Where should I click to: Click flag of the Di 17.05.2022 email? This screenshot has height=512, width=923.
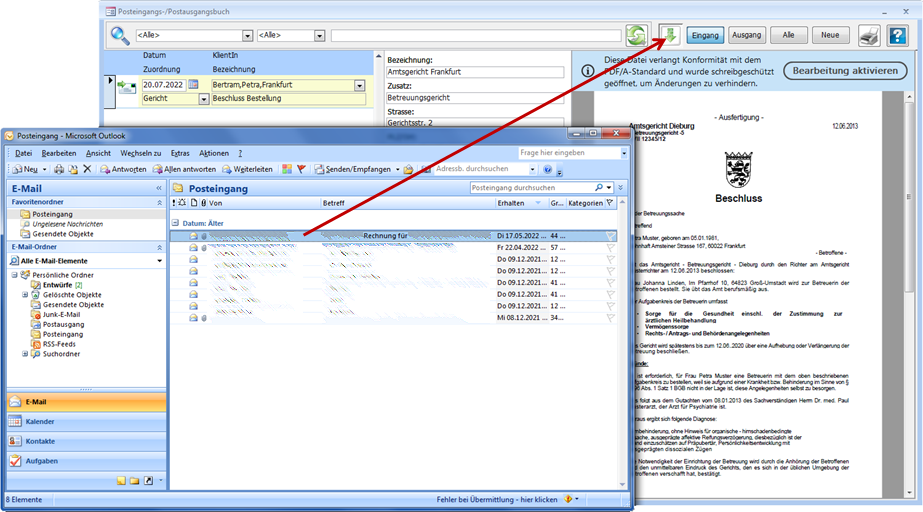610,236
